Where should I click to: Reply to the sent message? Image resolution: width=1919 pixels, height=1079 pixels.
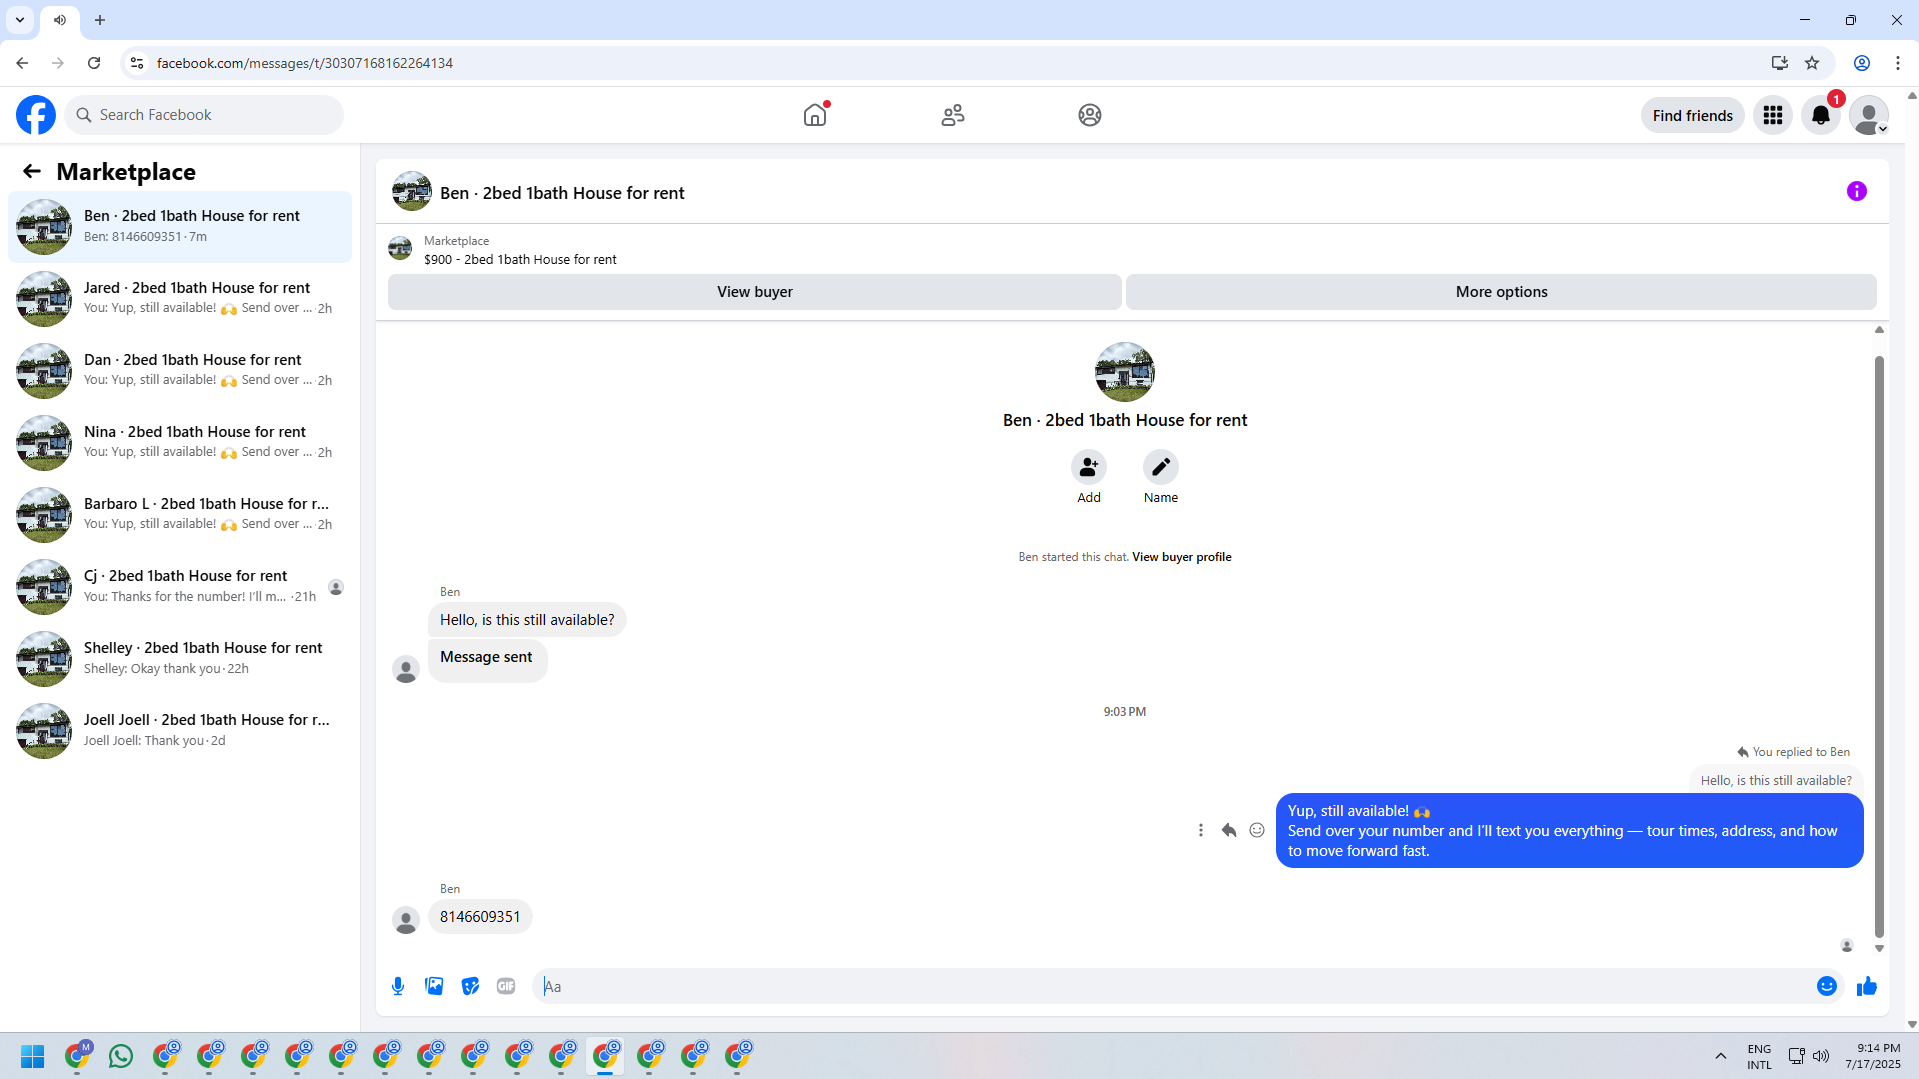coord(1229,830)
